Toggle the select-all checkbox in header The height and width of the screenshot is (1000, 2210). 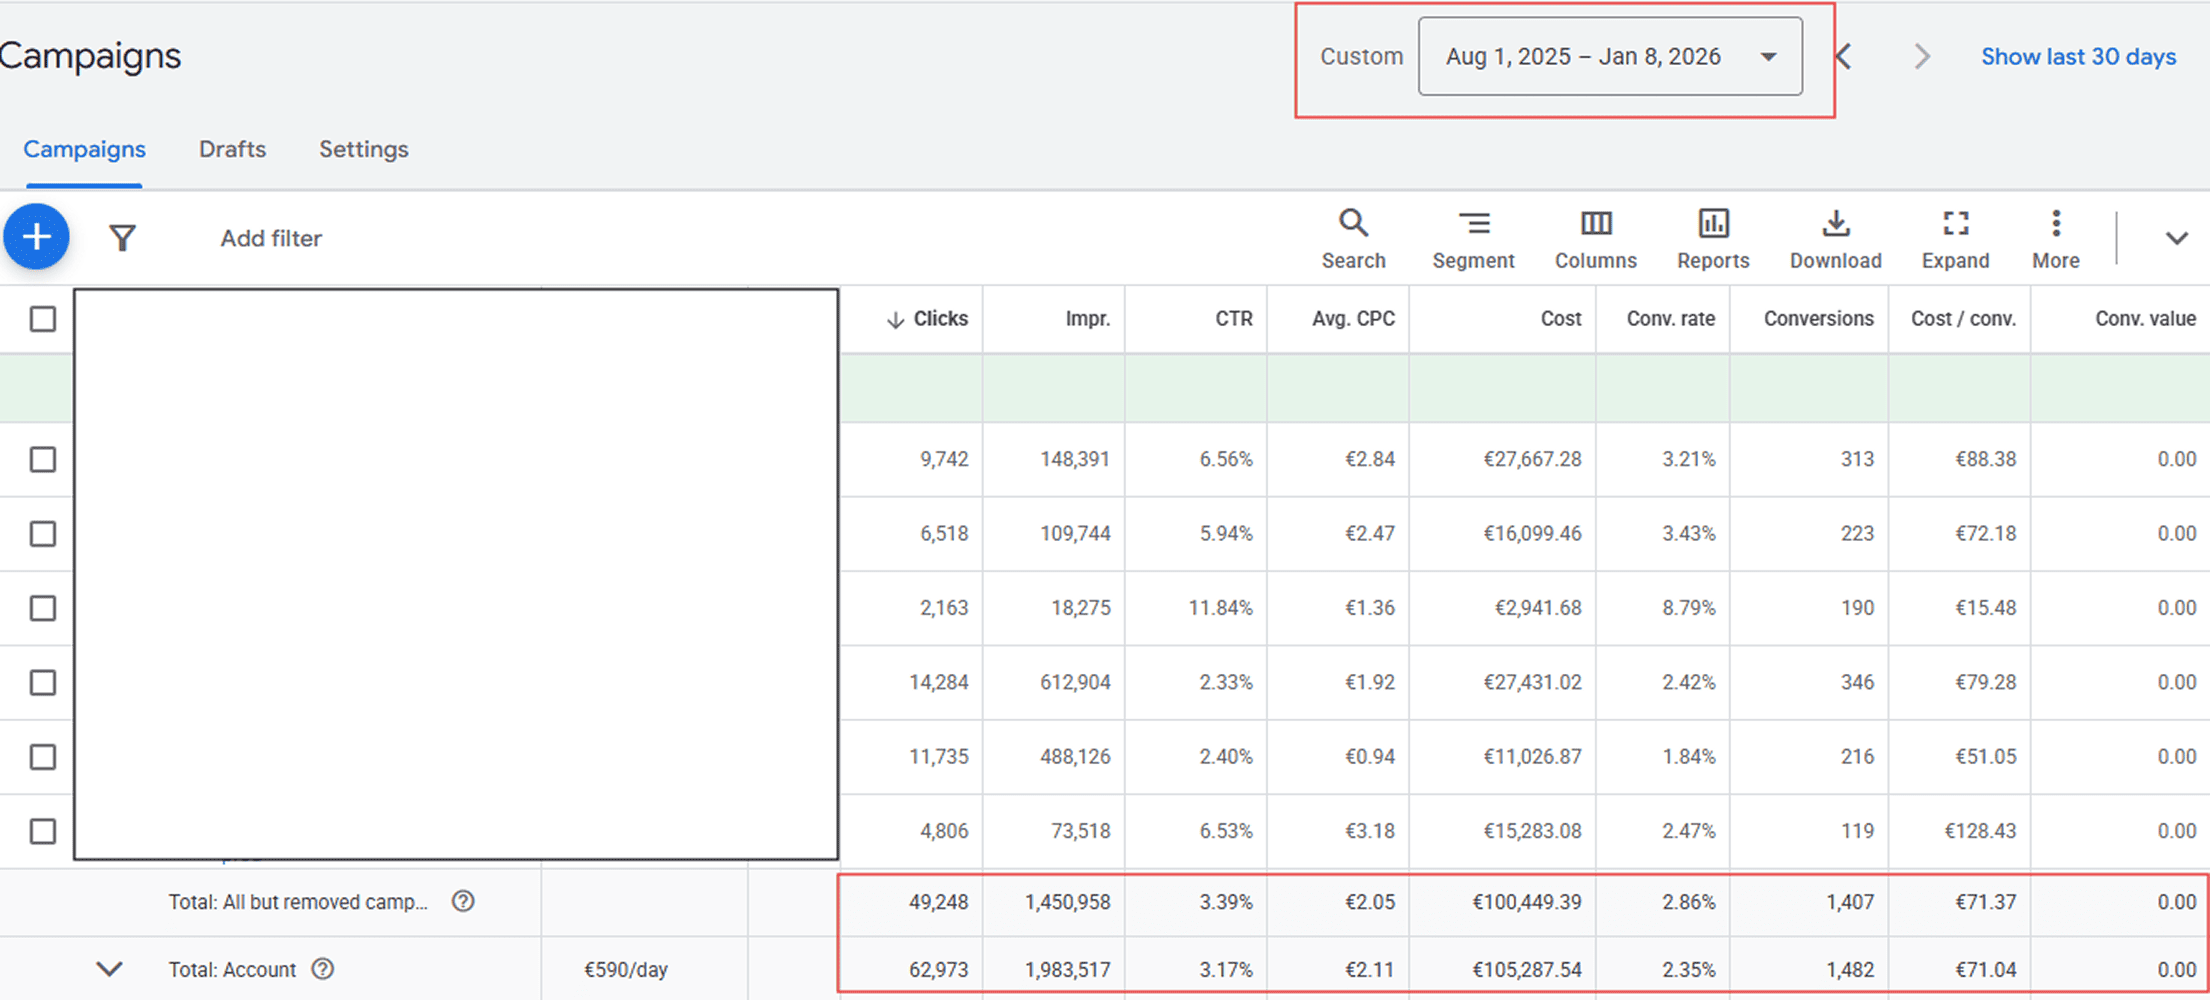43,319
